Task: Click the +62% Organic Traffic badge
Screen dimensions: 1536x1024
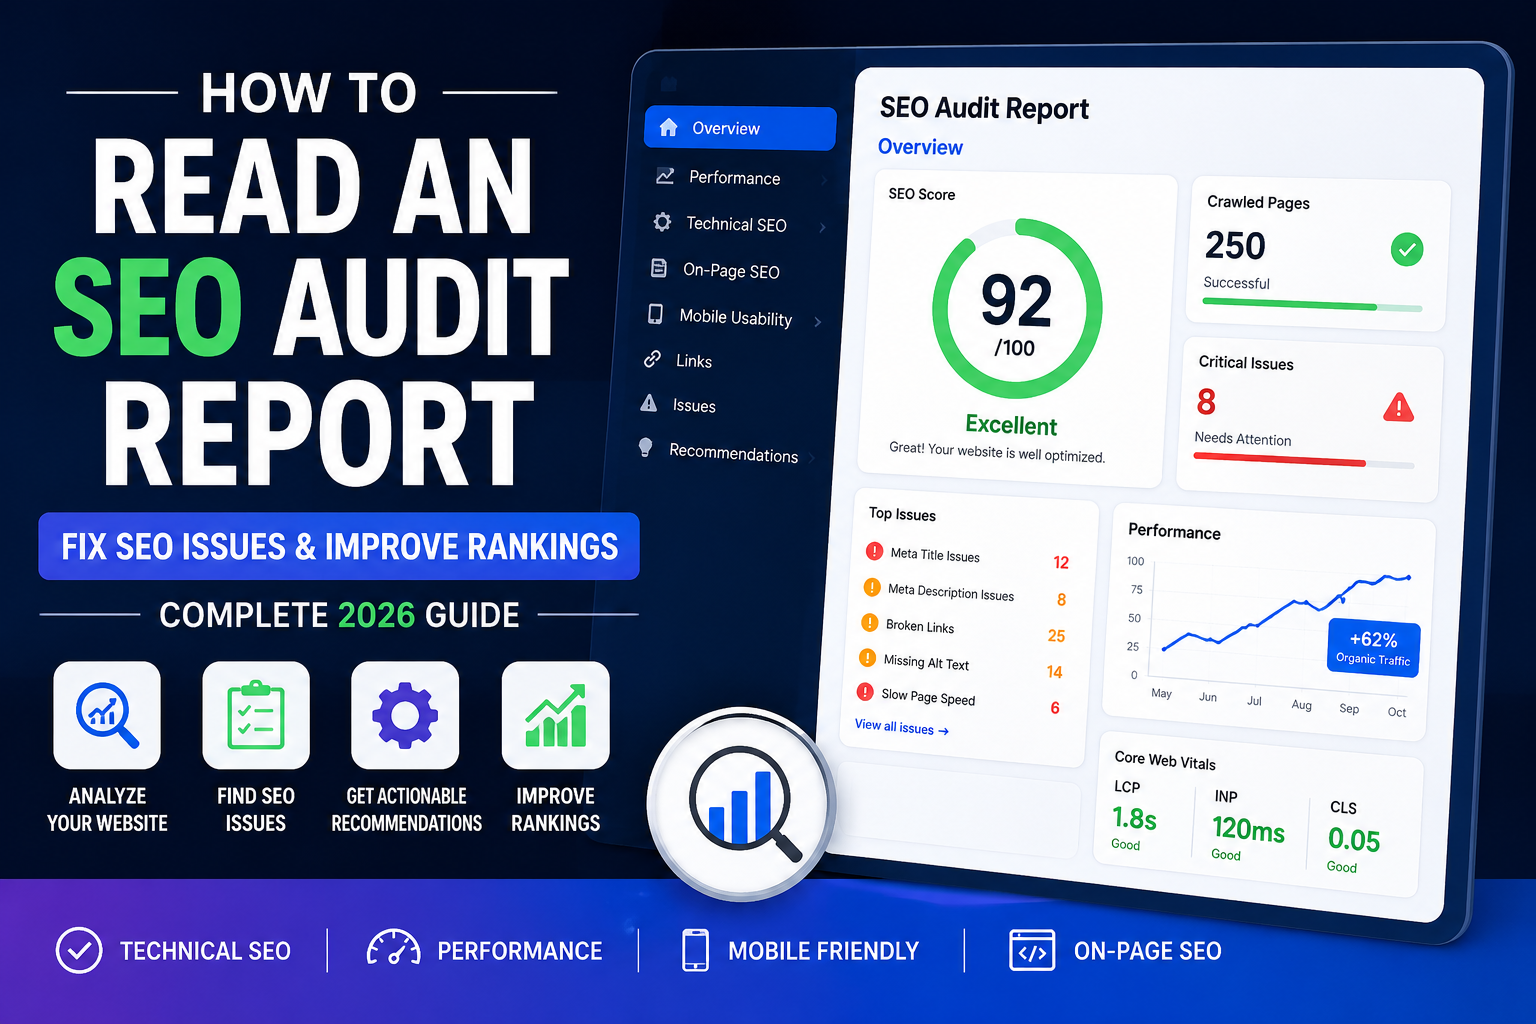Action: 1373,647
